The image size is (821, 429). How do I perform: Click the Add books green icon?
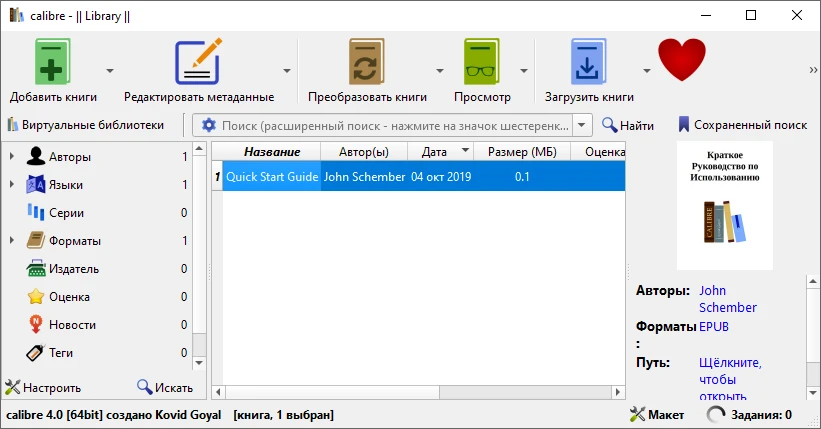(53, 62)
